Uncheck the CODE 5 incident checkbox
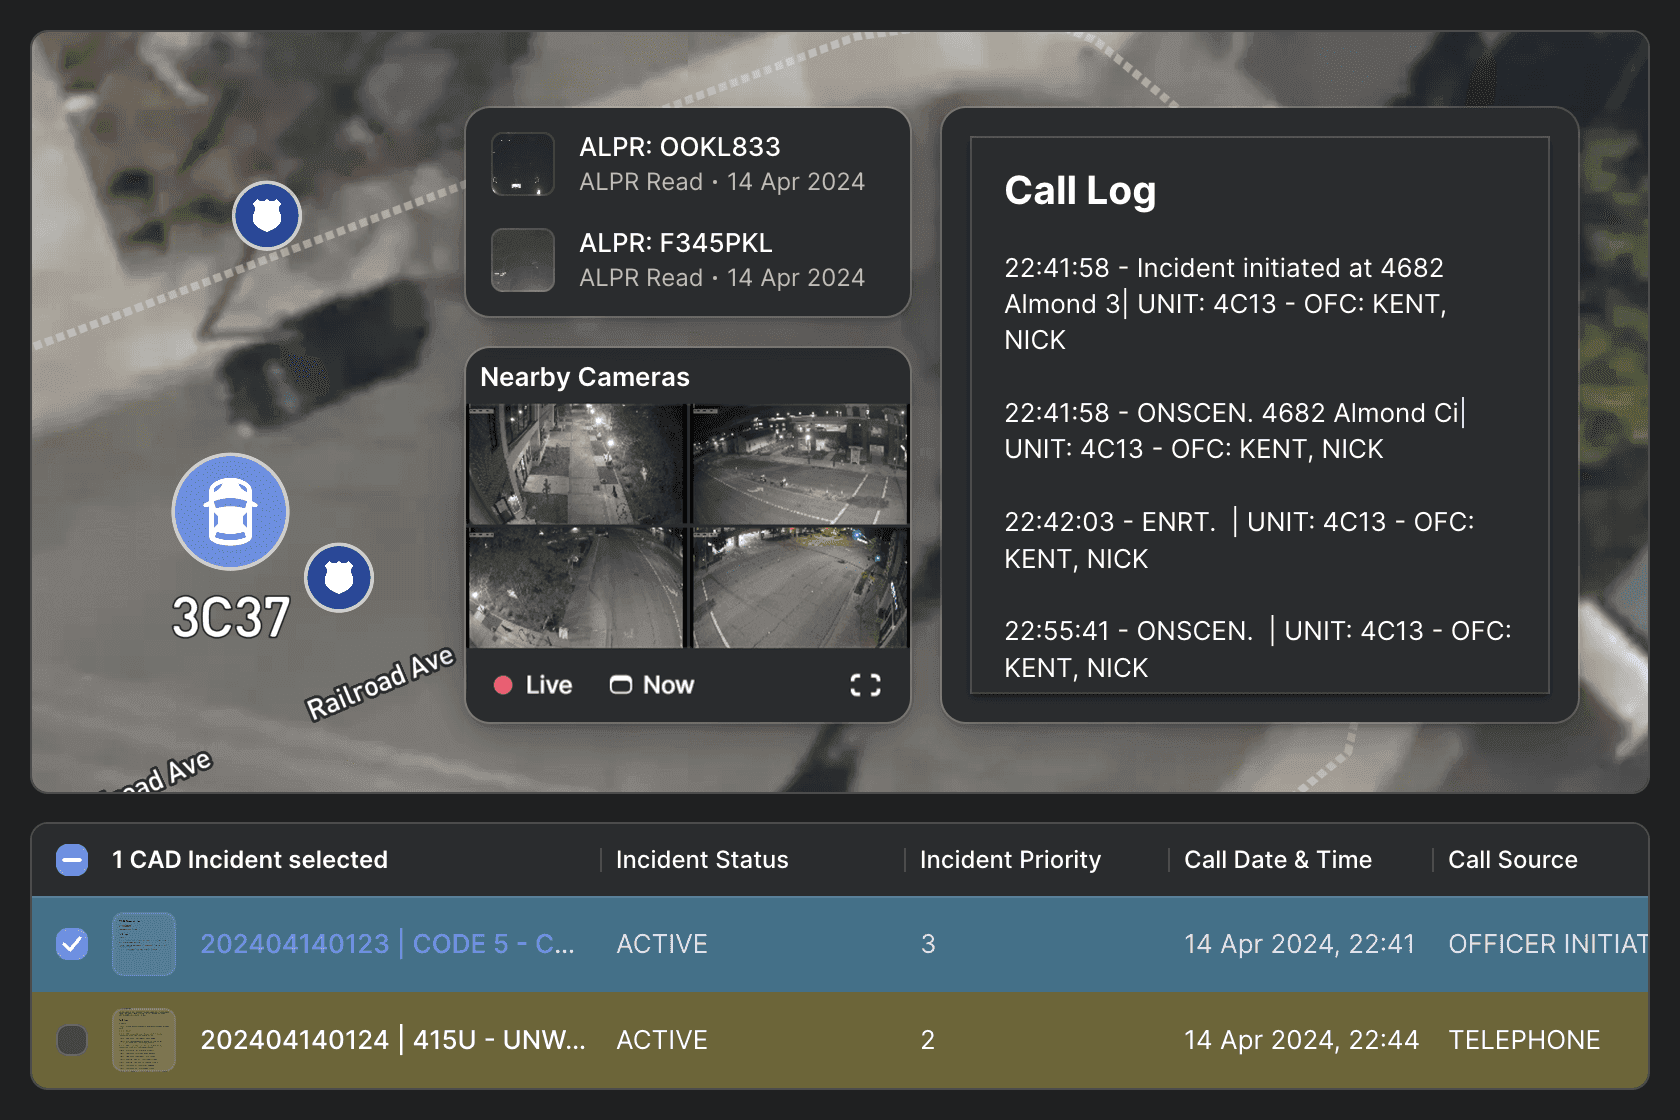The image size is (1680, 1120). pyautogui.click(x=72, y=944)
